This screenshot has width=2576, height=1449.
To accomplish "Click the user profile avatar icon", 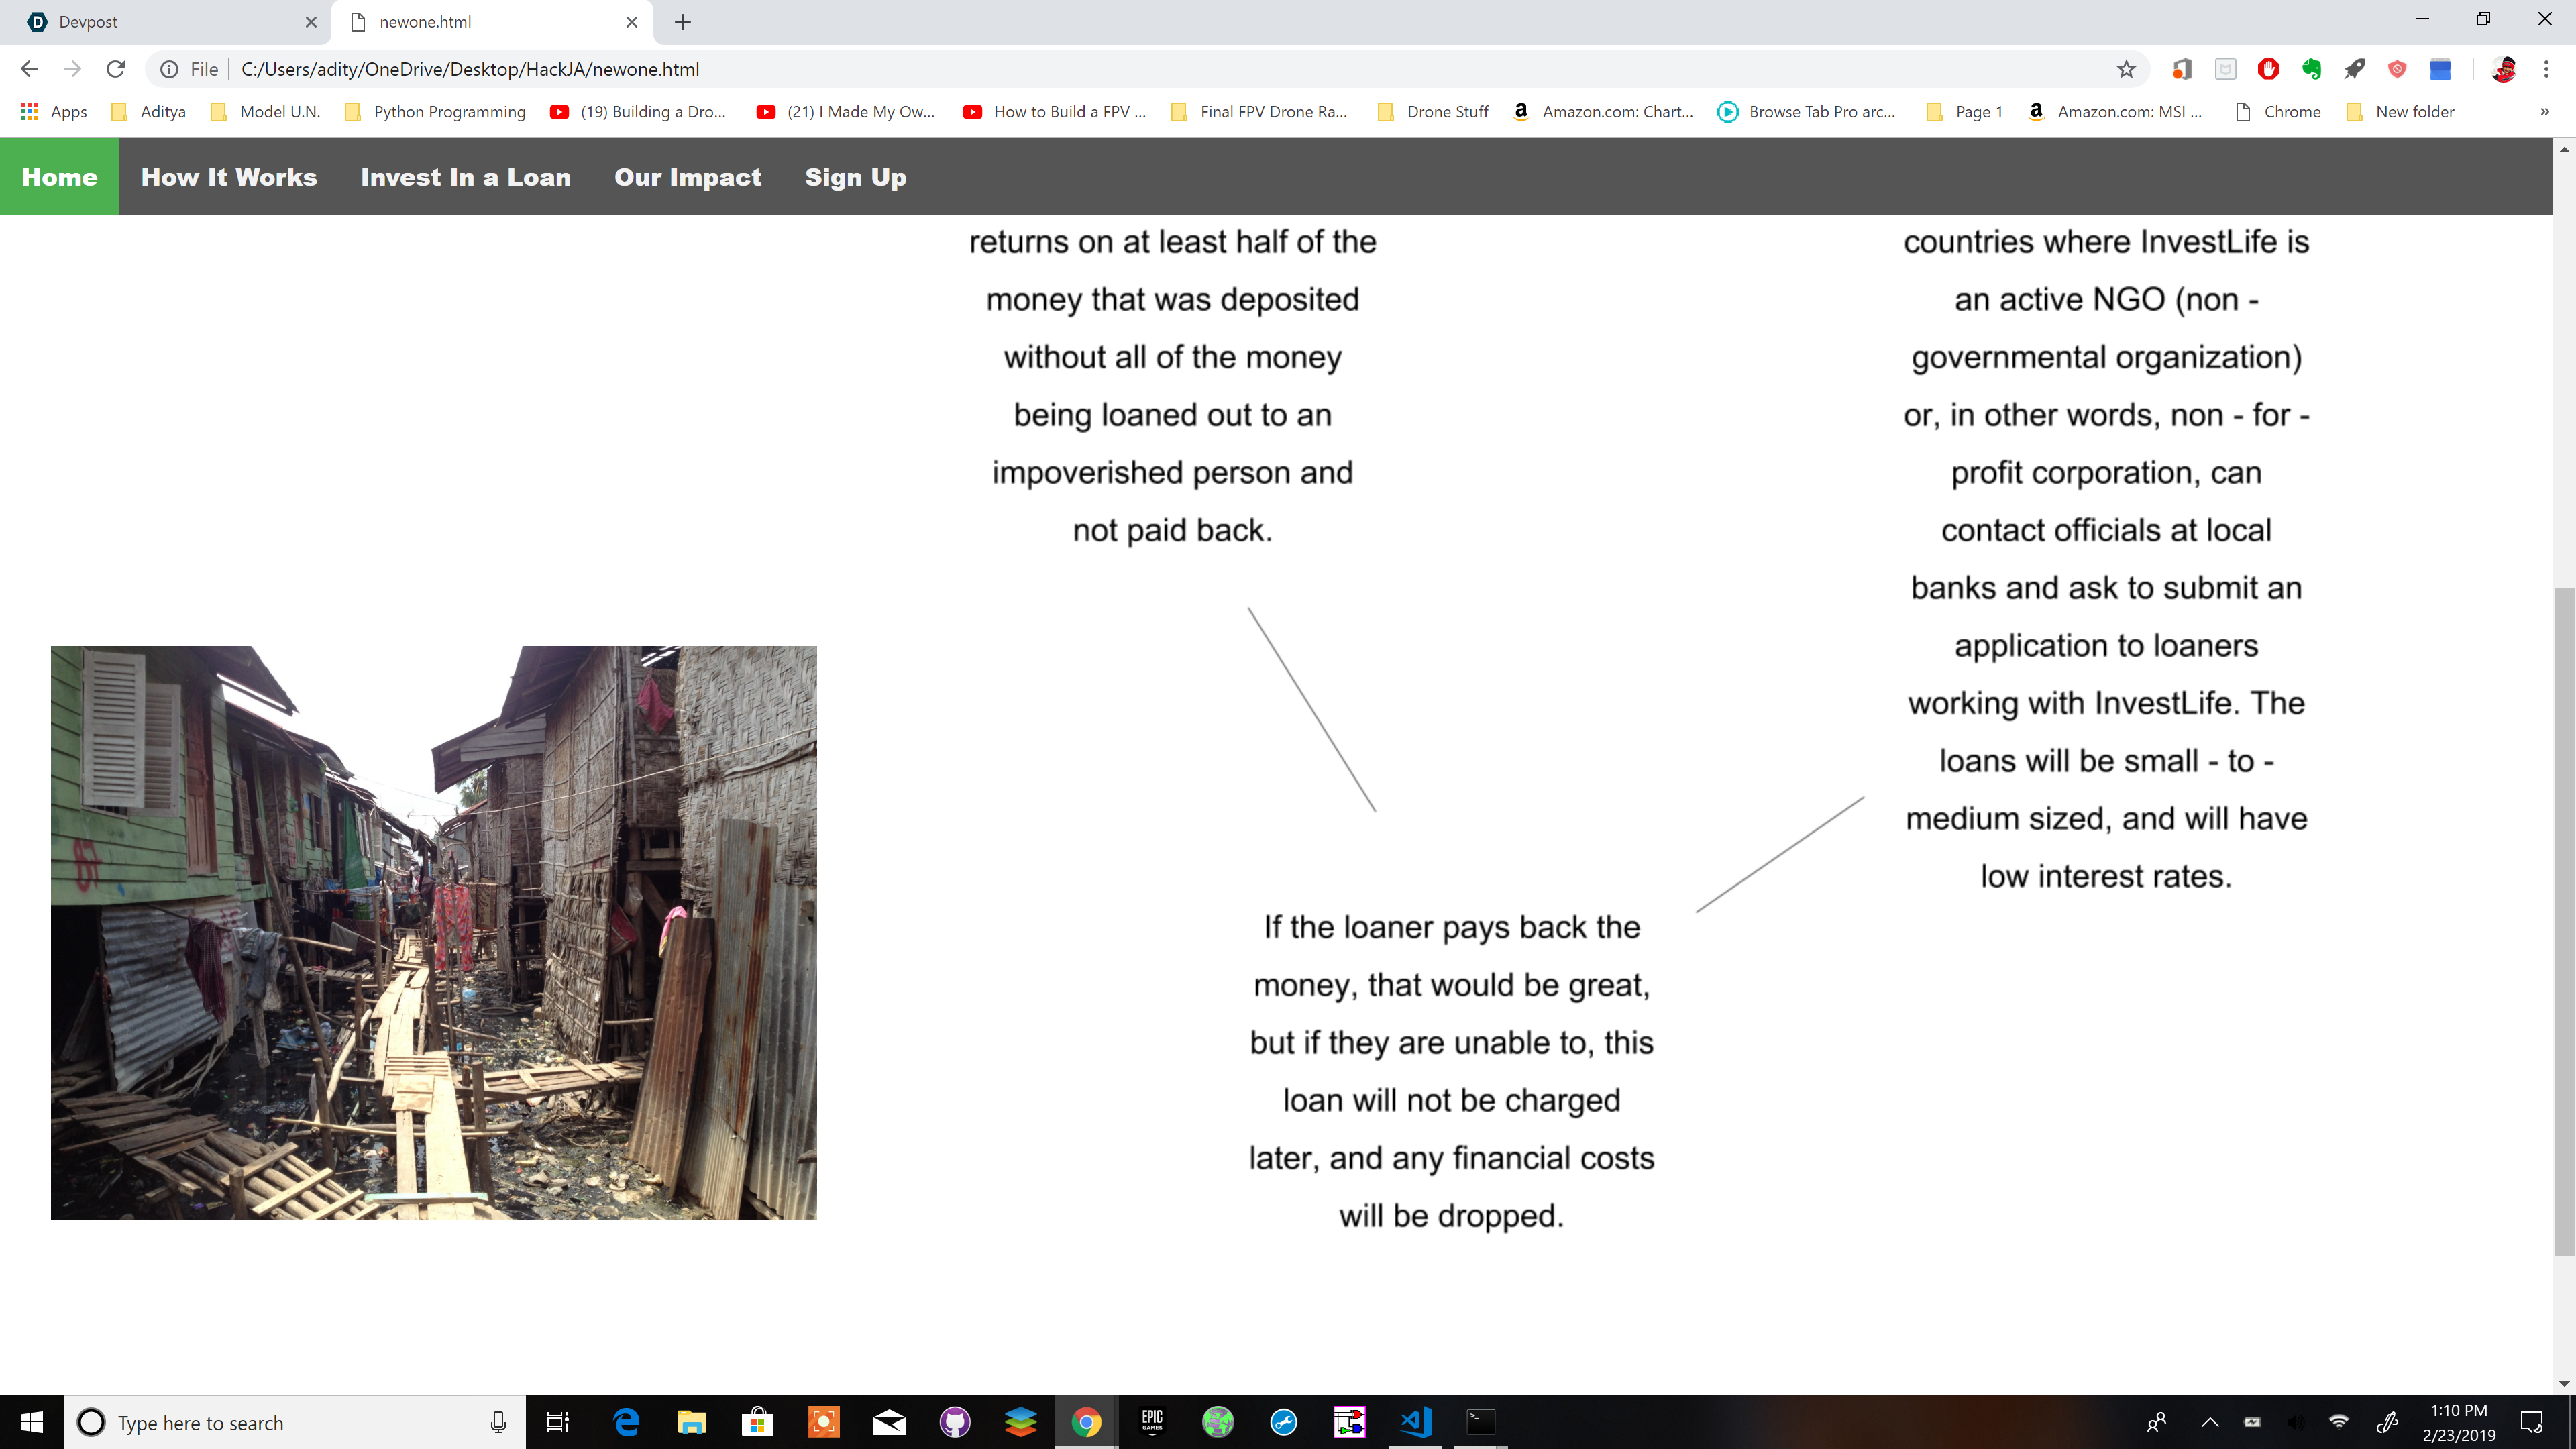I will [2503, 69].
